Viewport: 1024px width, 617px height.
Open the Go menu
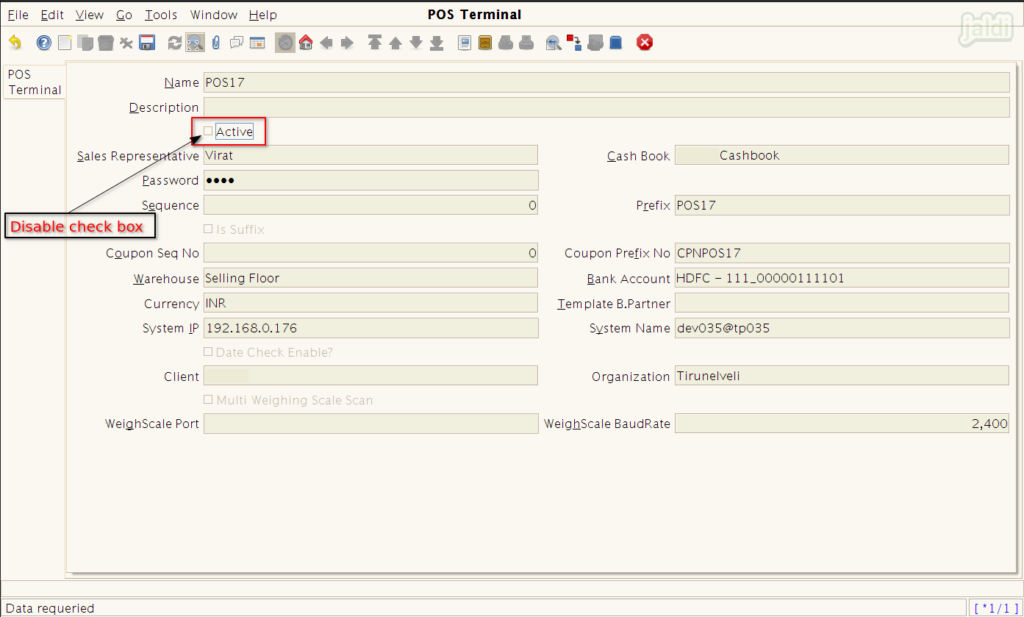point(124,14)
